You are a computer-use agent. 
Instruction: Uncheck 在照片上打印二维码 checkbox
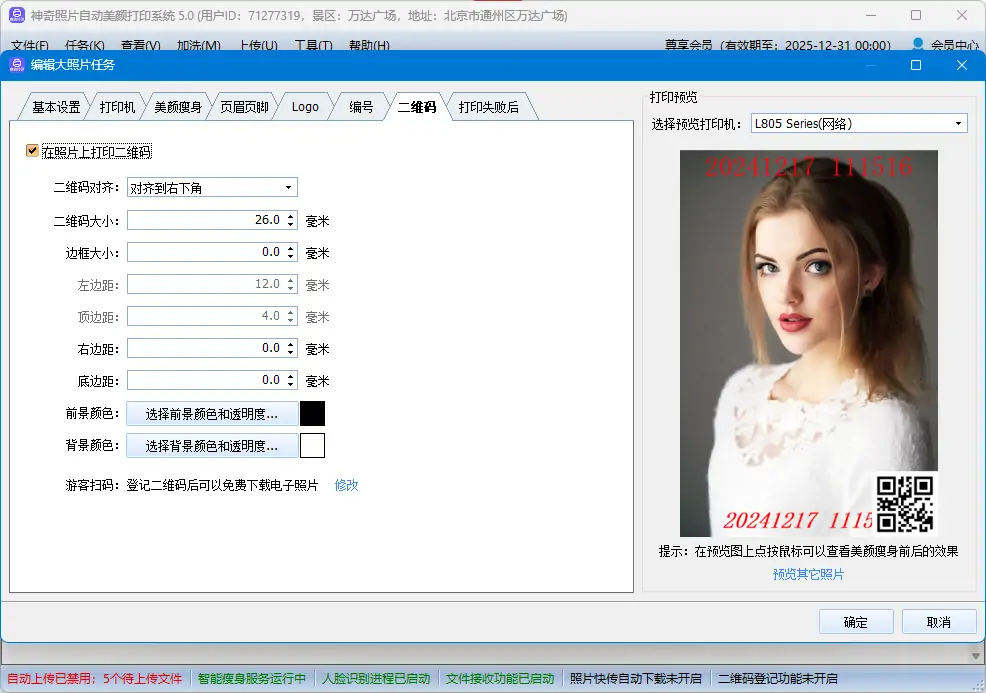(33, 152)
